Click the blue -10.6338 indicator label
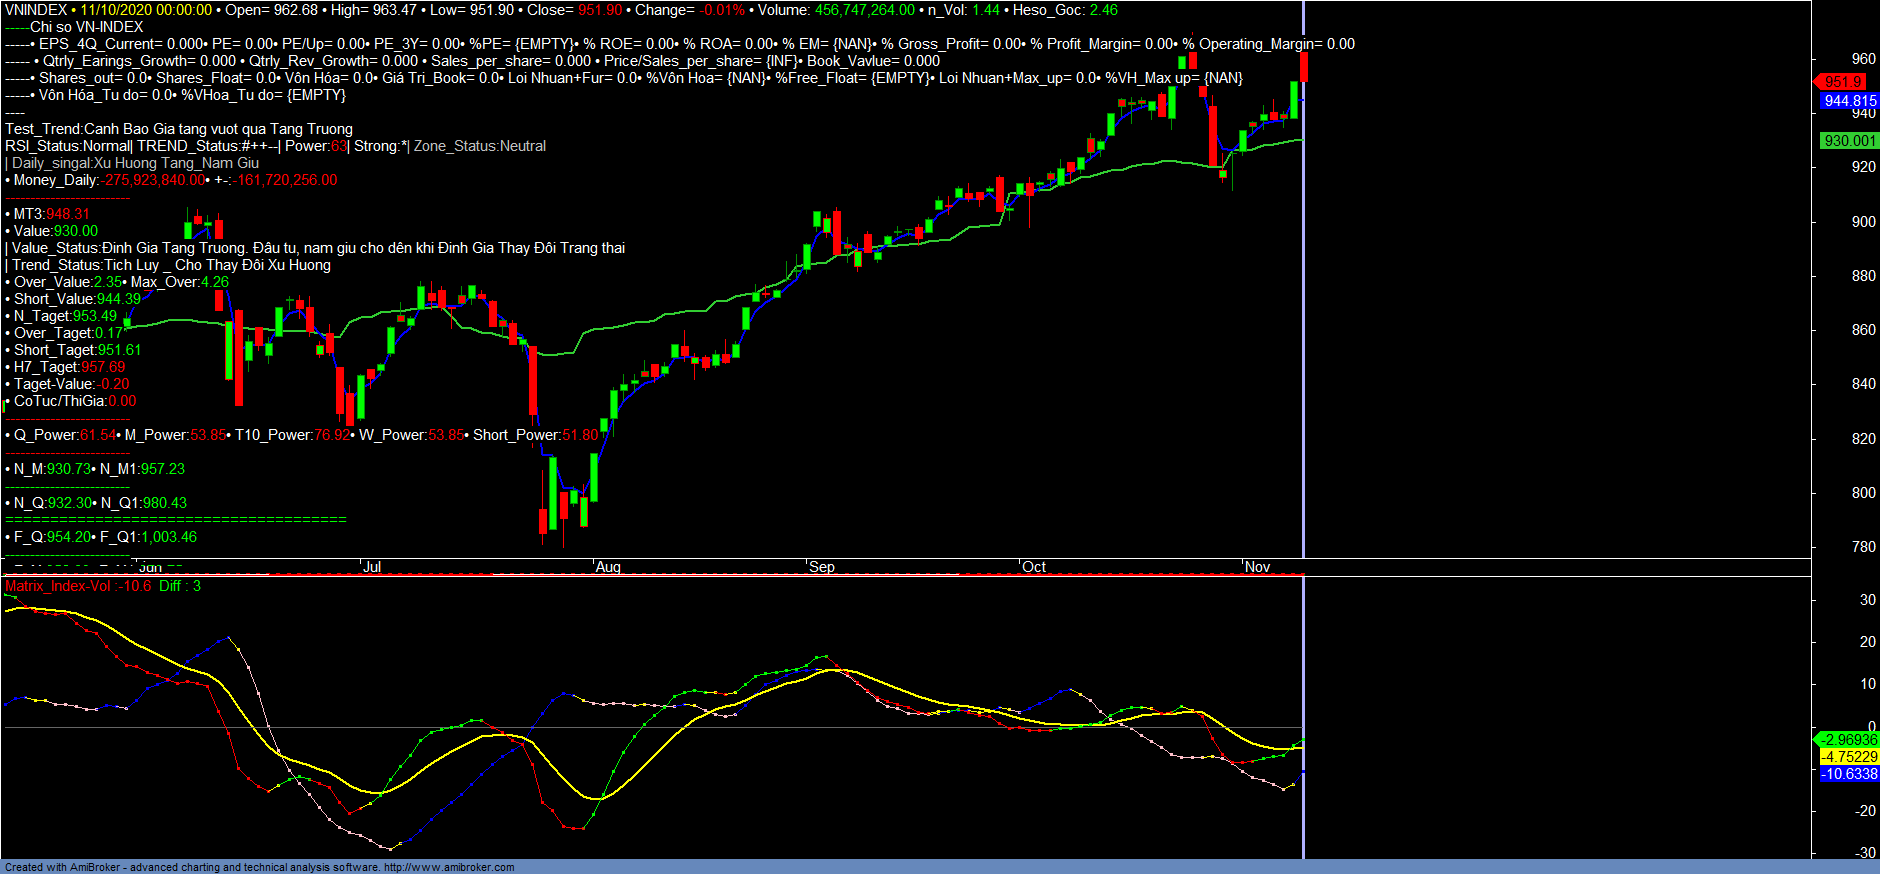1880x874 pixels. click(x=1849, y=774)
